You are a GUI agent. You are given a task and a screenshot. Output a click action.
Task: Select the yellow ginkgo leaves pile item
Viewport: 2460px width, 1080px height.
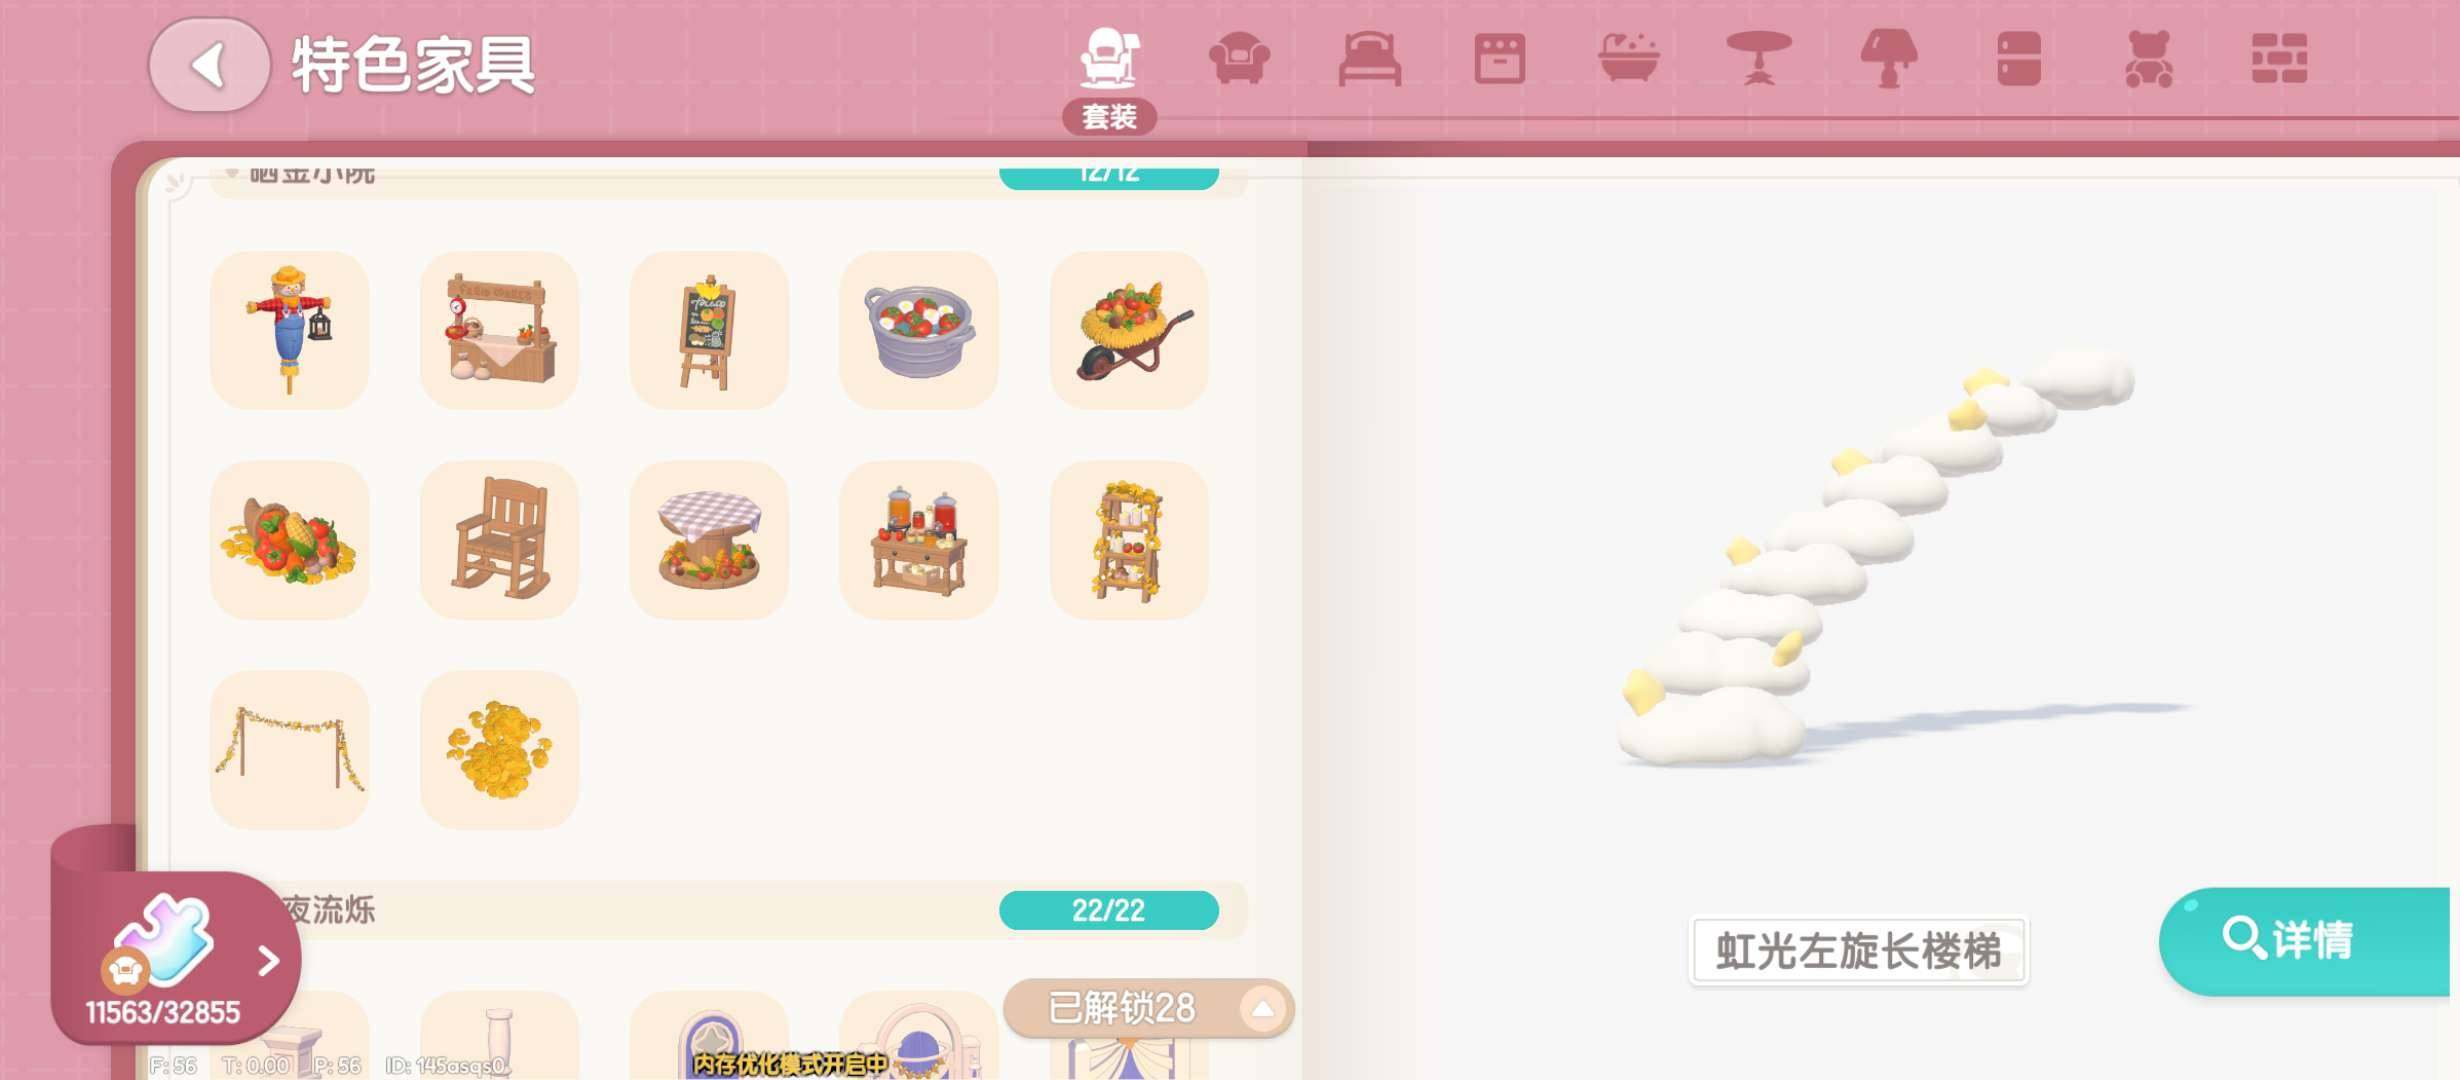pyautogui.click(x=499, y=750)
